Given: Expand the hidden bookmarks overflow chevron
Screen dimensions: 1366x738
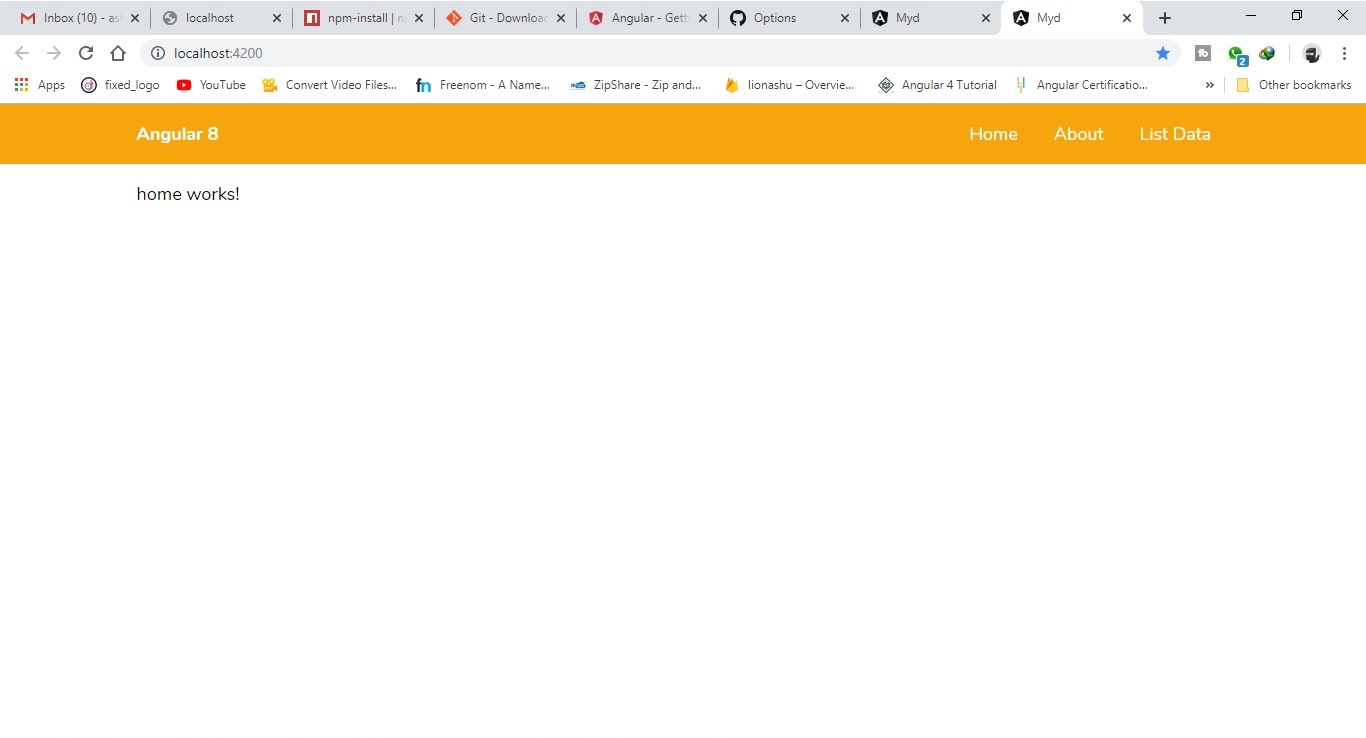Looking at the screenshot, I should (1210, 85).
